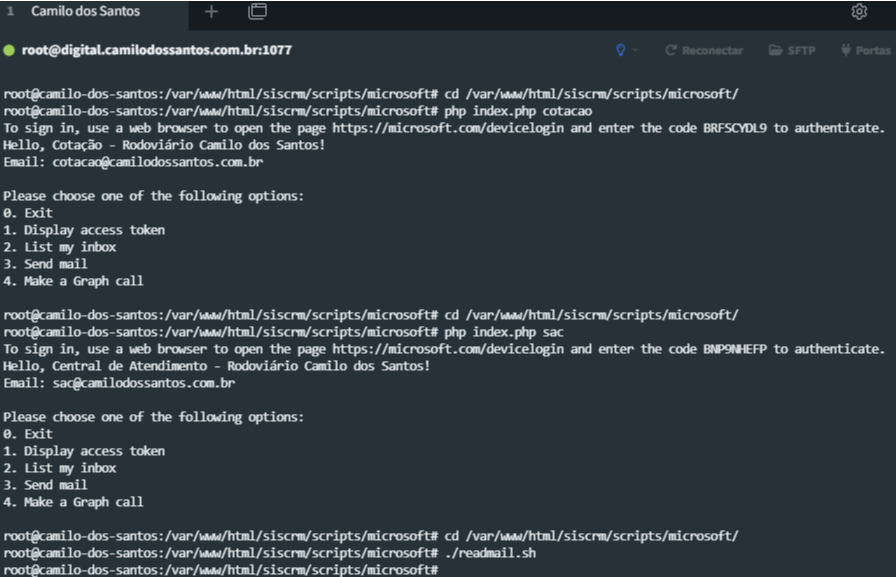Click the root@digital.camilodossantos.com.br:1077 host label

click(157, 50)
